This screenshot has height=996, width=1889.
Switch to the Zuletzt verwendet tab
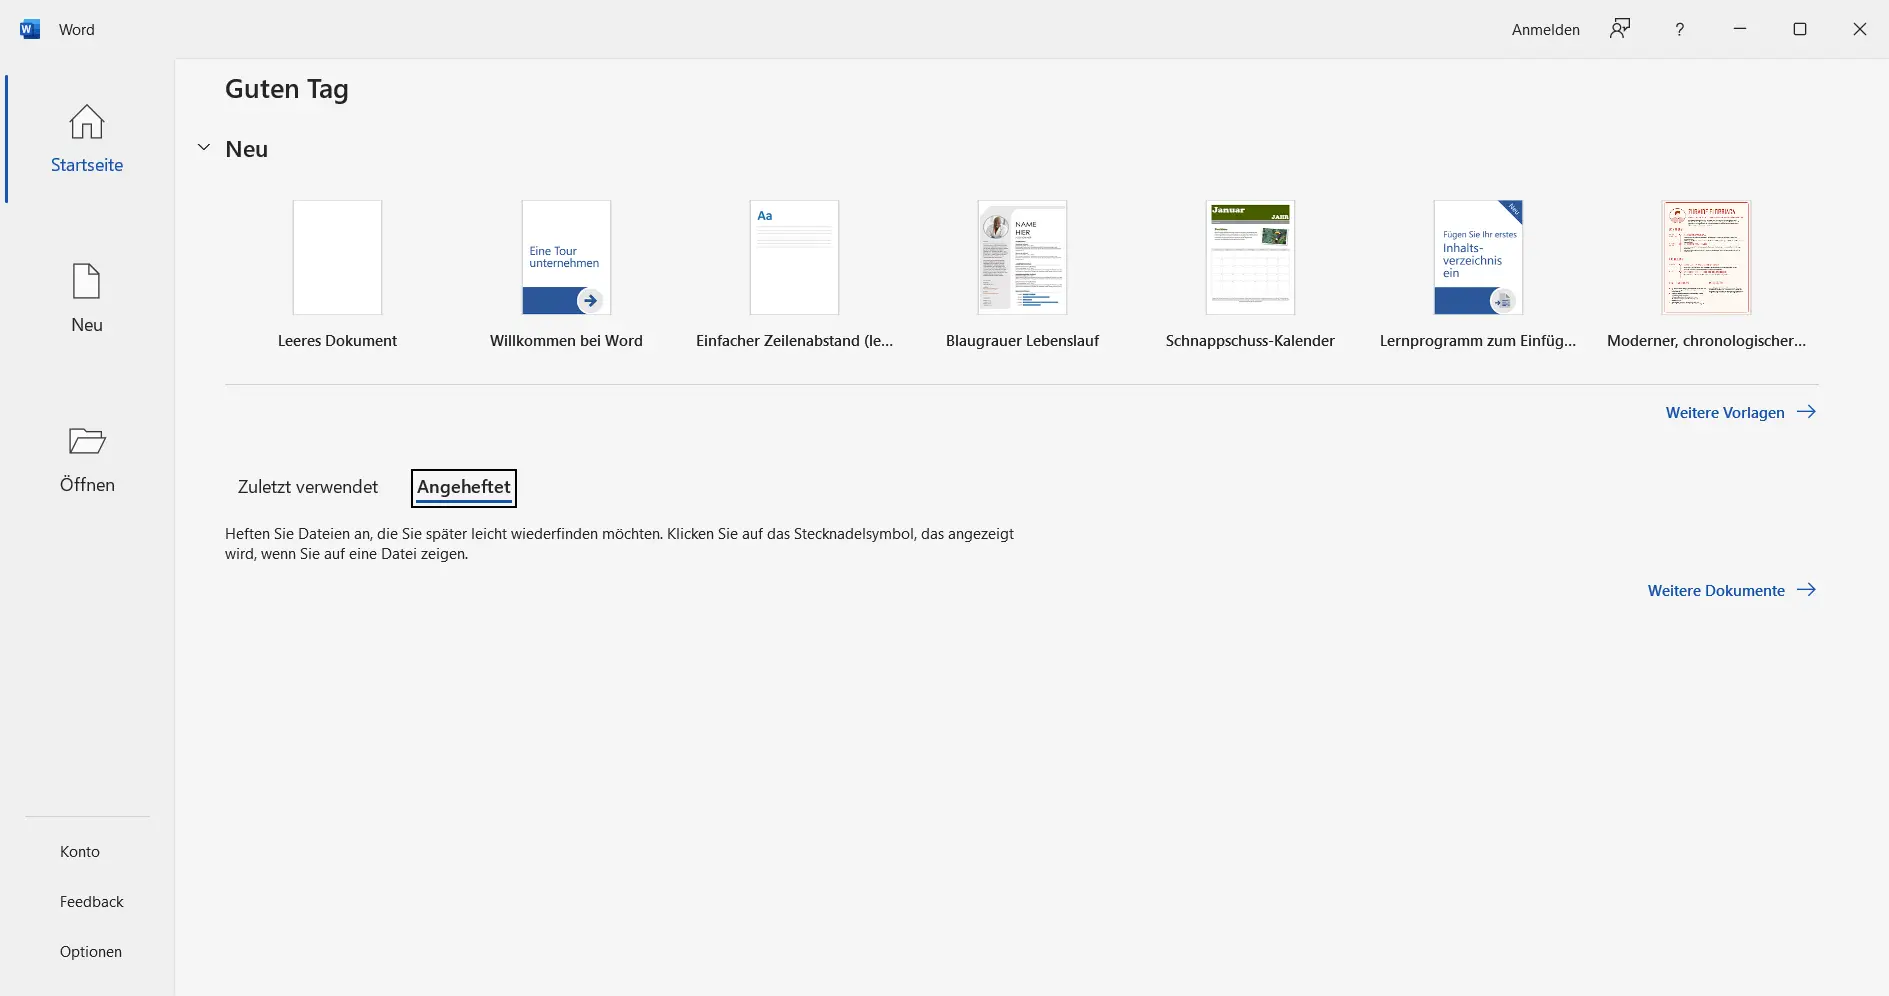tap(308, 487)
